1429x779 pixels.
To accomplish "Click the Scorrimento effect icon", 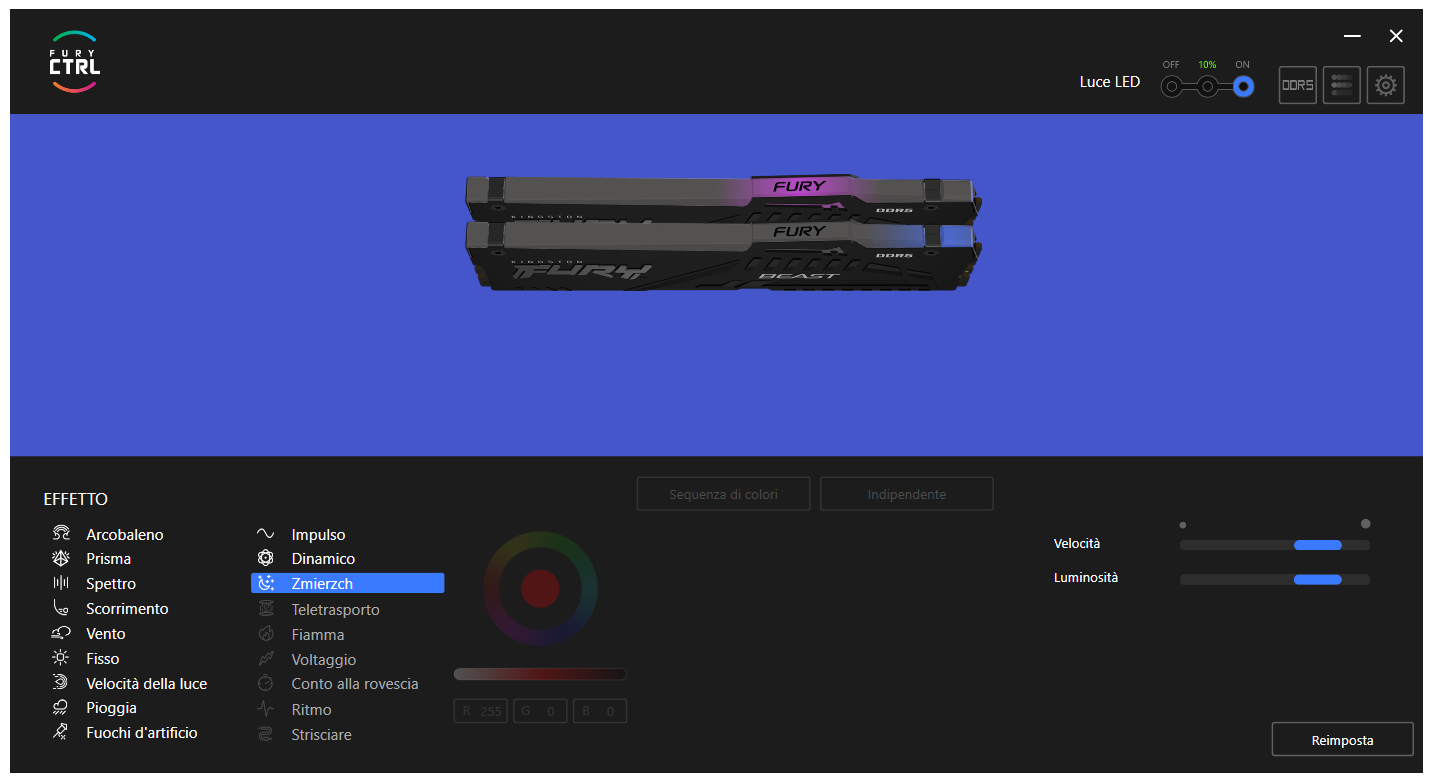I will coord(61,608).
